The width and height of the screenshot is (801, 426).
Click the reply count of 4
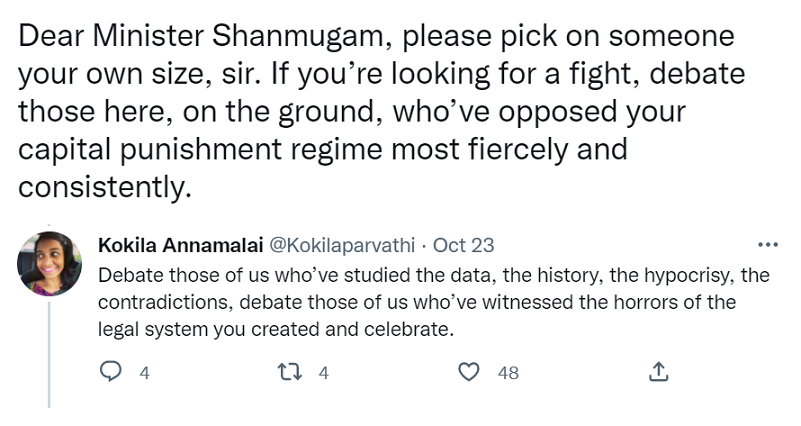coord(144,373)
